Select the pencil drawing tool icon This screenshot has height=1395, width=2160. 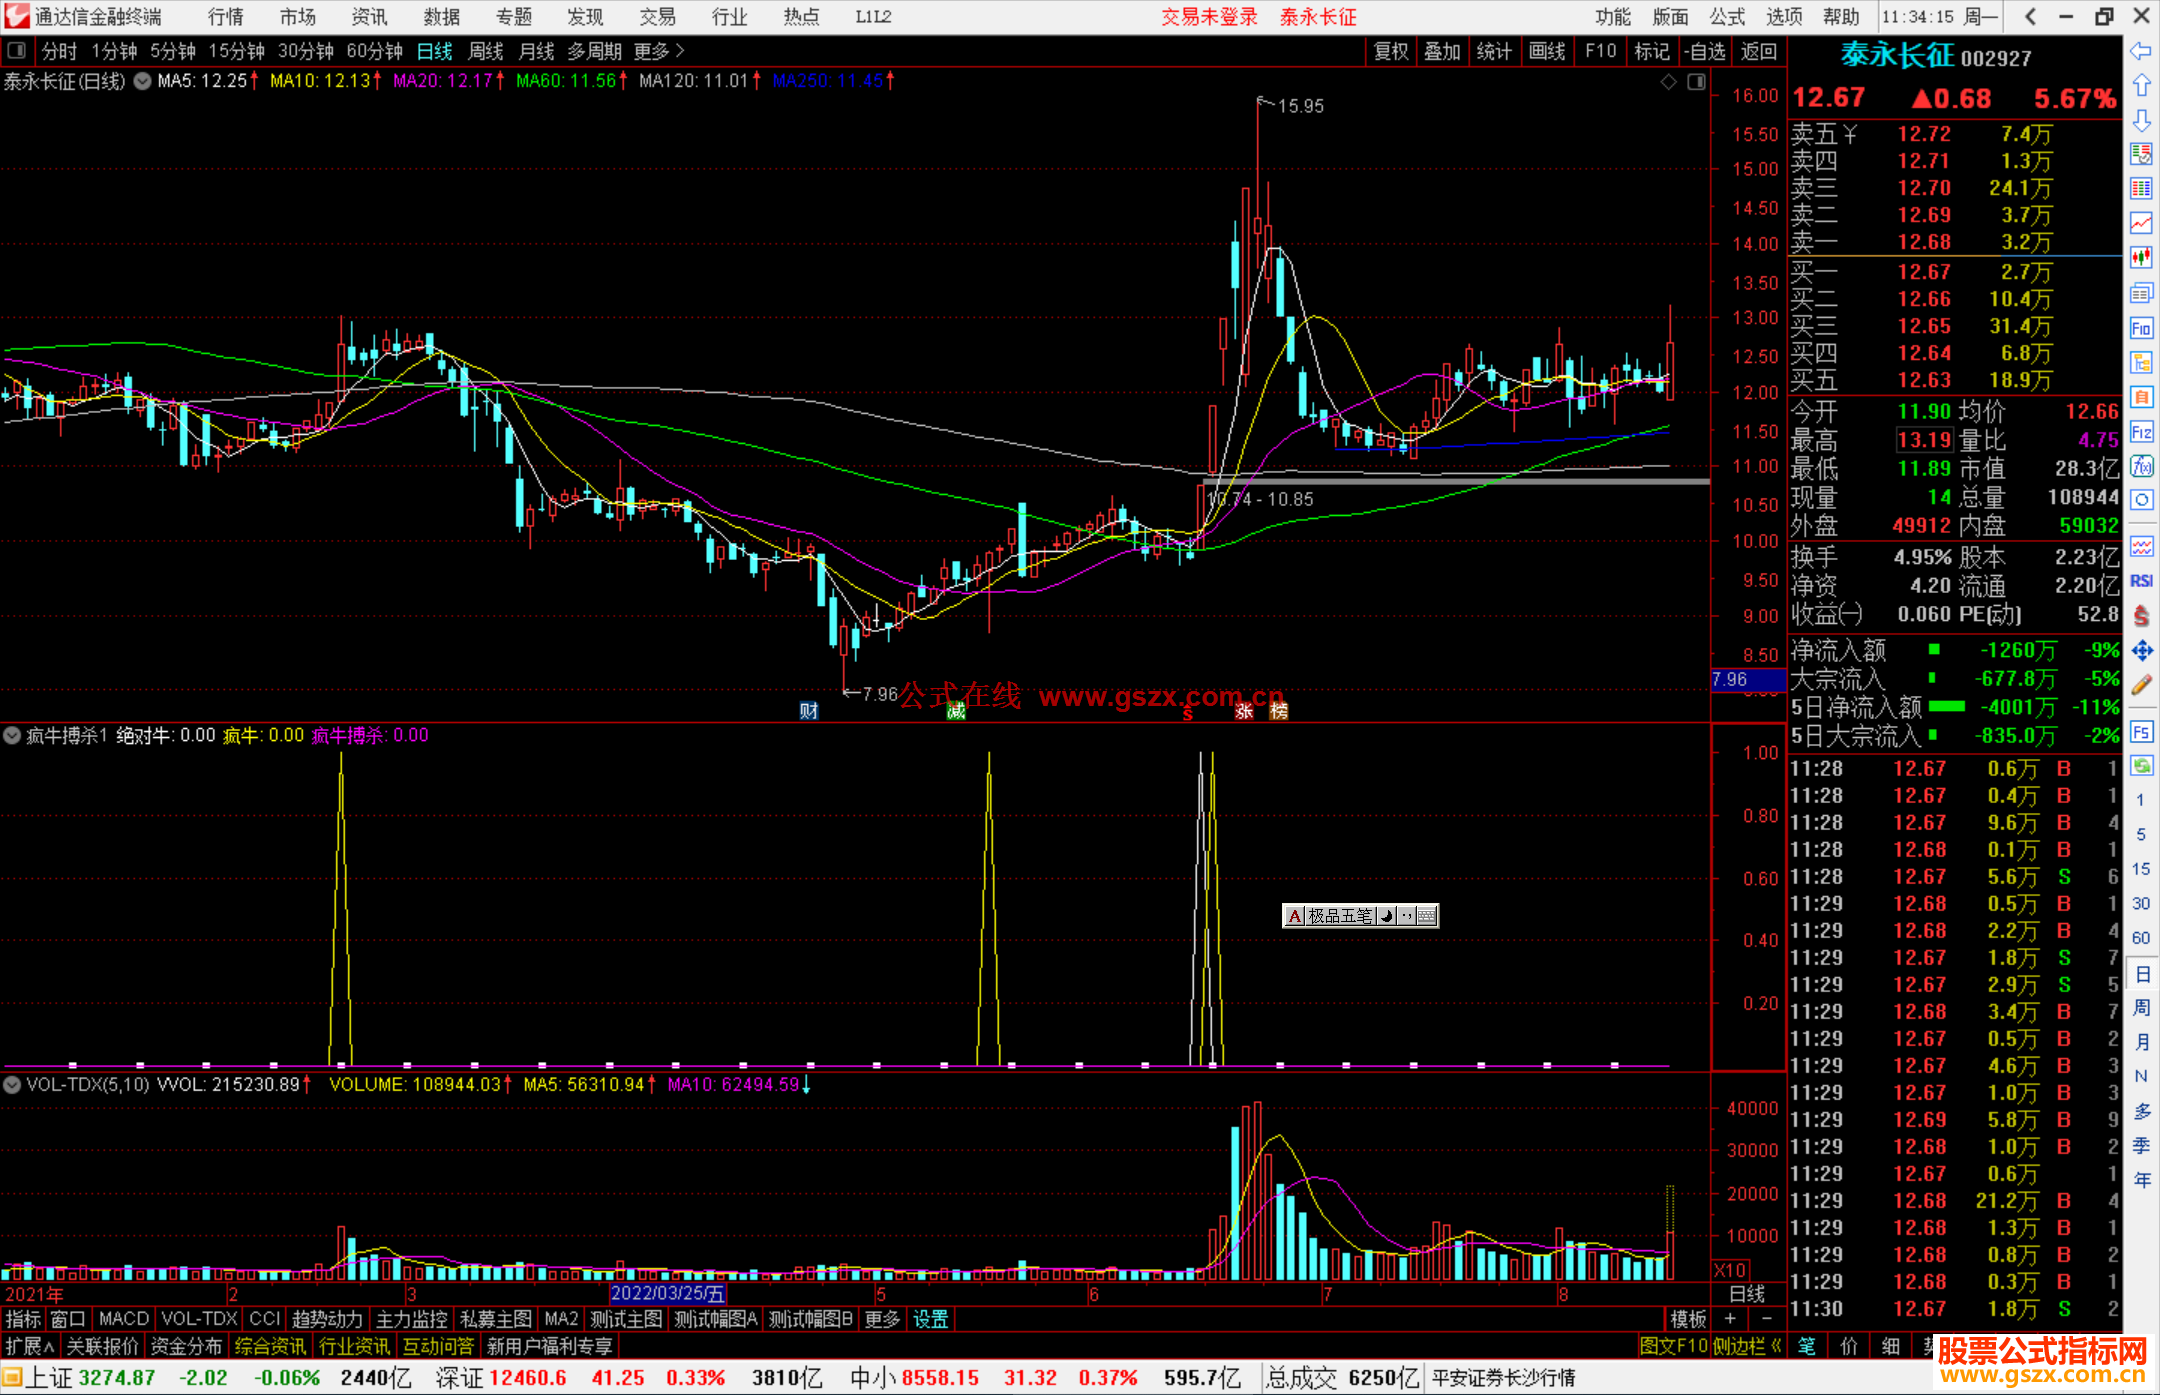click(2141, 685)
